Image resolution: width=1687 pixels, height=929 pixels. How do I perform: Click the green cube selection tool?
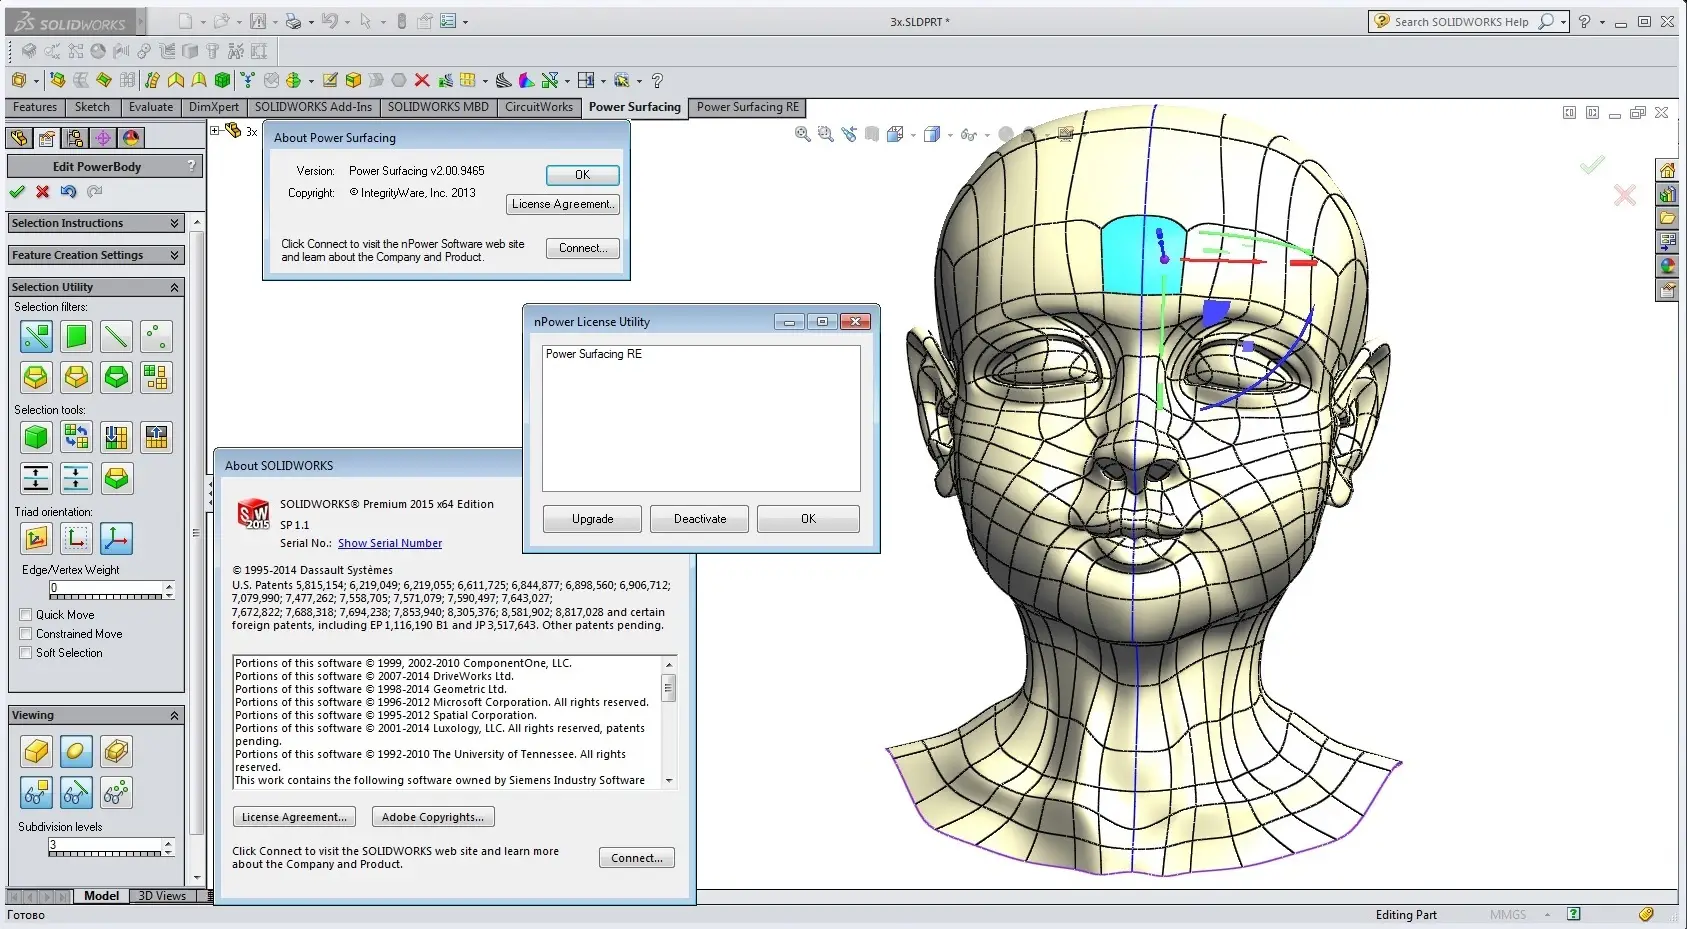(36, 437)
